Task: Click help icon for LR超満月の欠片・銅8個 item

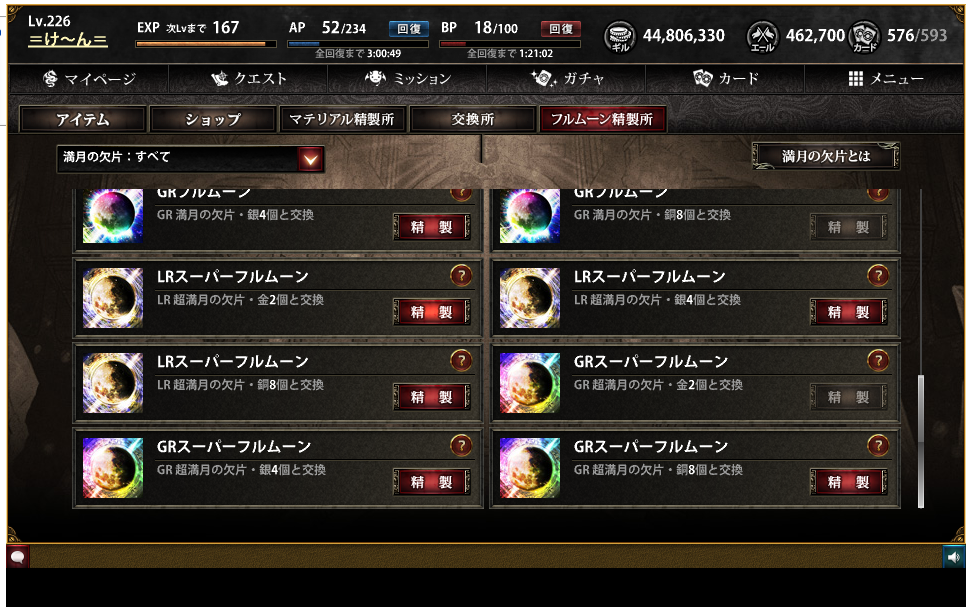Action: click(x=461, y=361)
